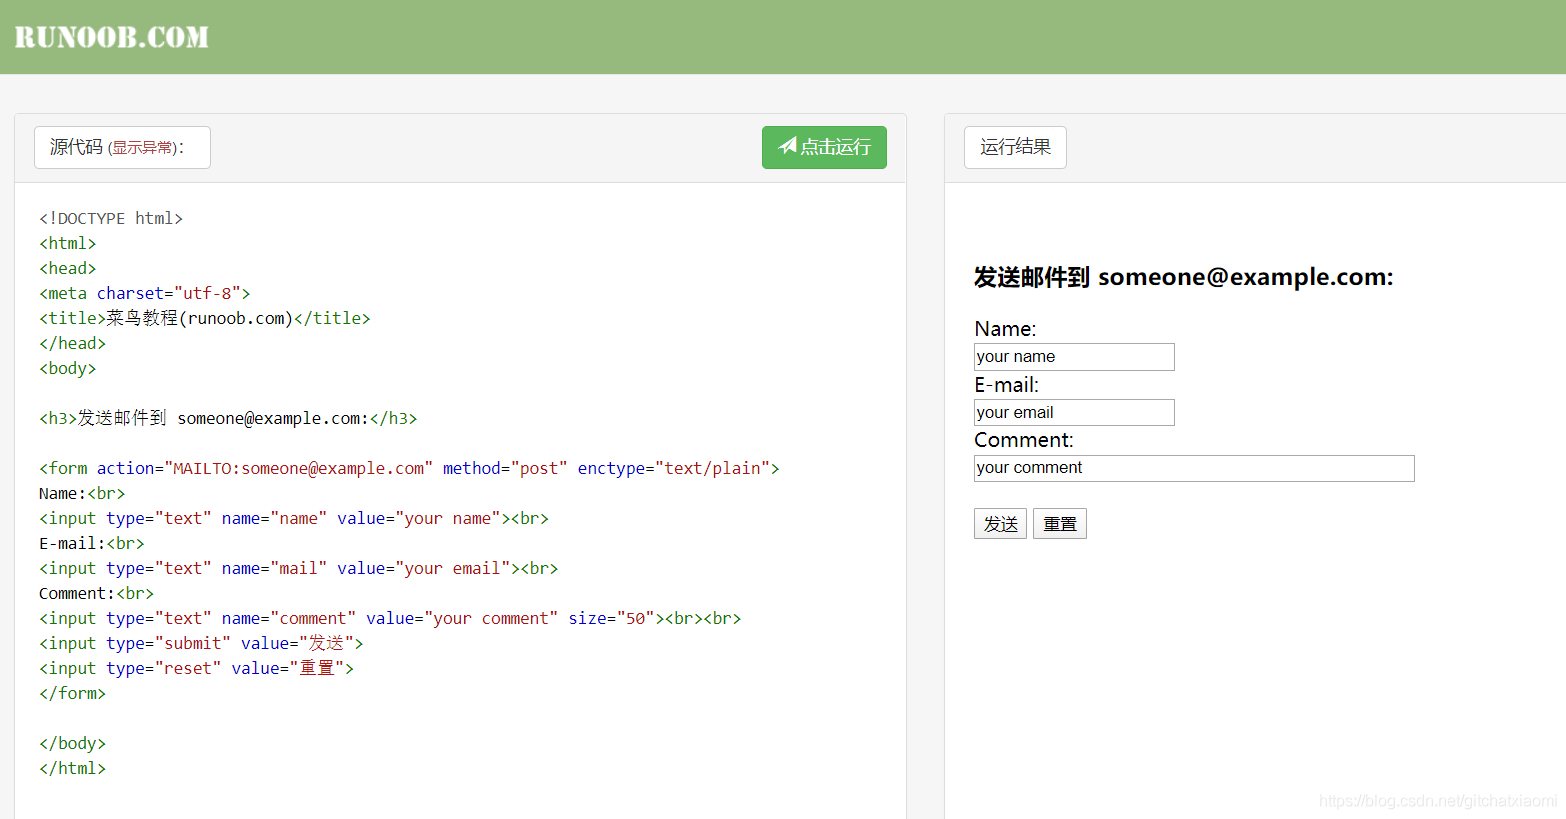The image size is (1566, 819).
Task: Click the input name="comment" size="50" code line
Action: pyautogui.click(x=390, y=618)
